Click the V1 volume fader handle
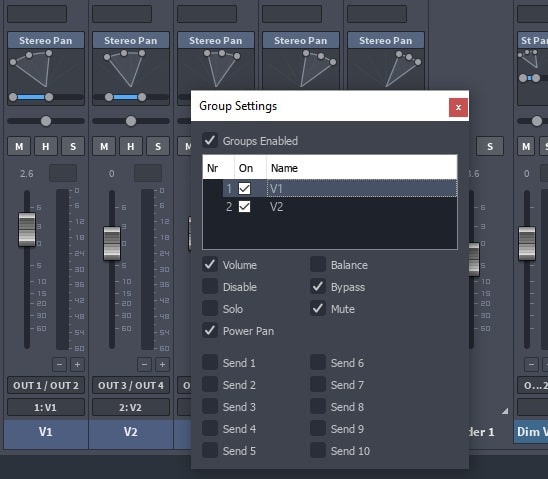The height and width of the screenshot is (479, 548). pyautogui.click(x=27, y=229)
